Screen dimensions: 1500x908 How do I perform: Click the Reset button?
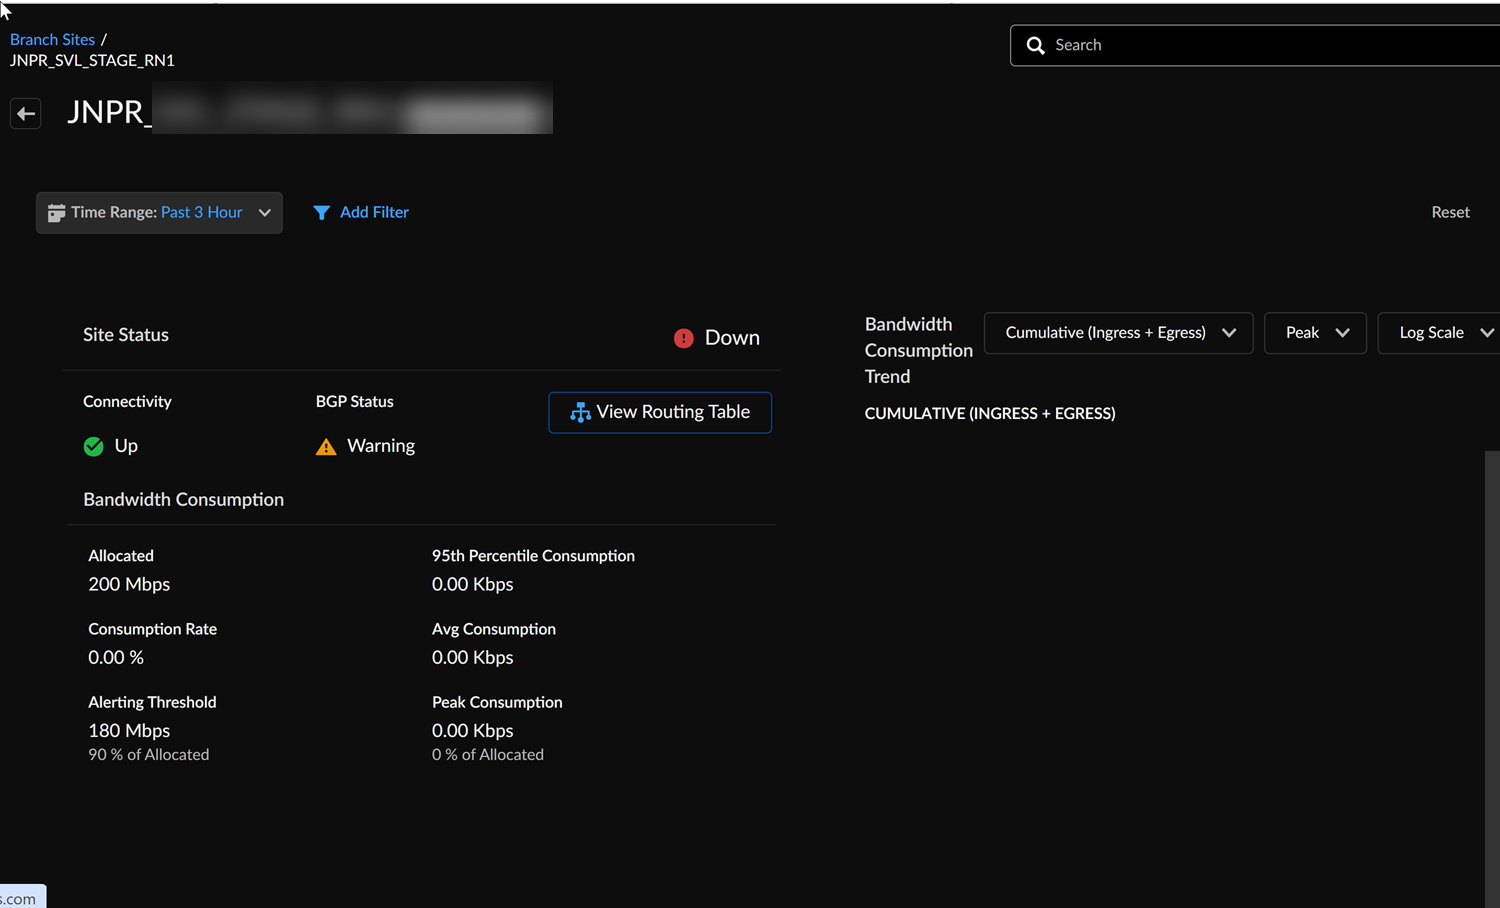pos(1450,212)
